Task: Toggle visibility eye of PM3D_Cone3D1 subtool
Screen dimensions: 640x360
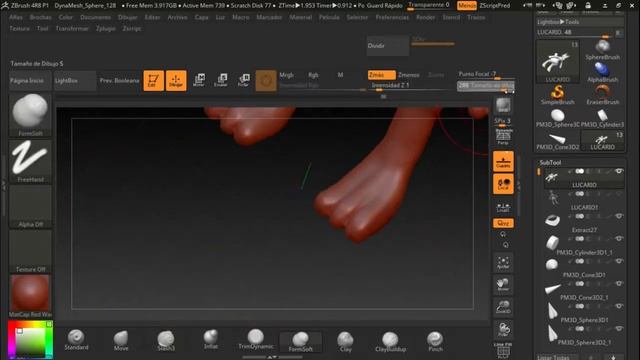Action: 619,261
